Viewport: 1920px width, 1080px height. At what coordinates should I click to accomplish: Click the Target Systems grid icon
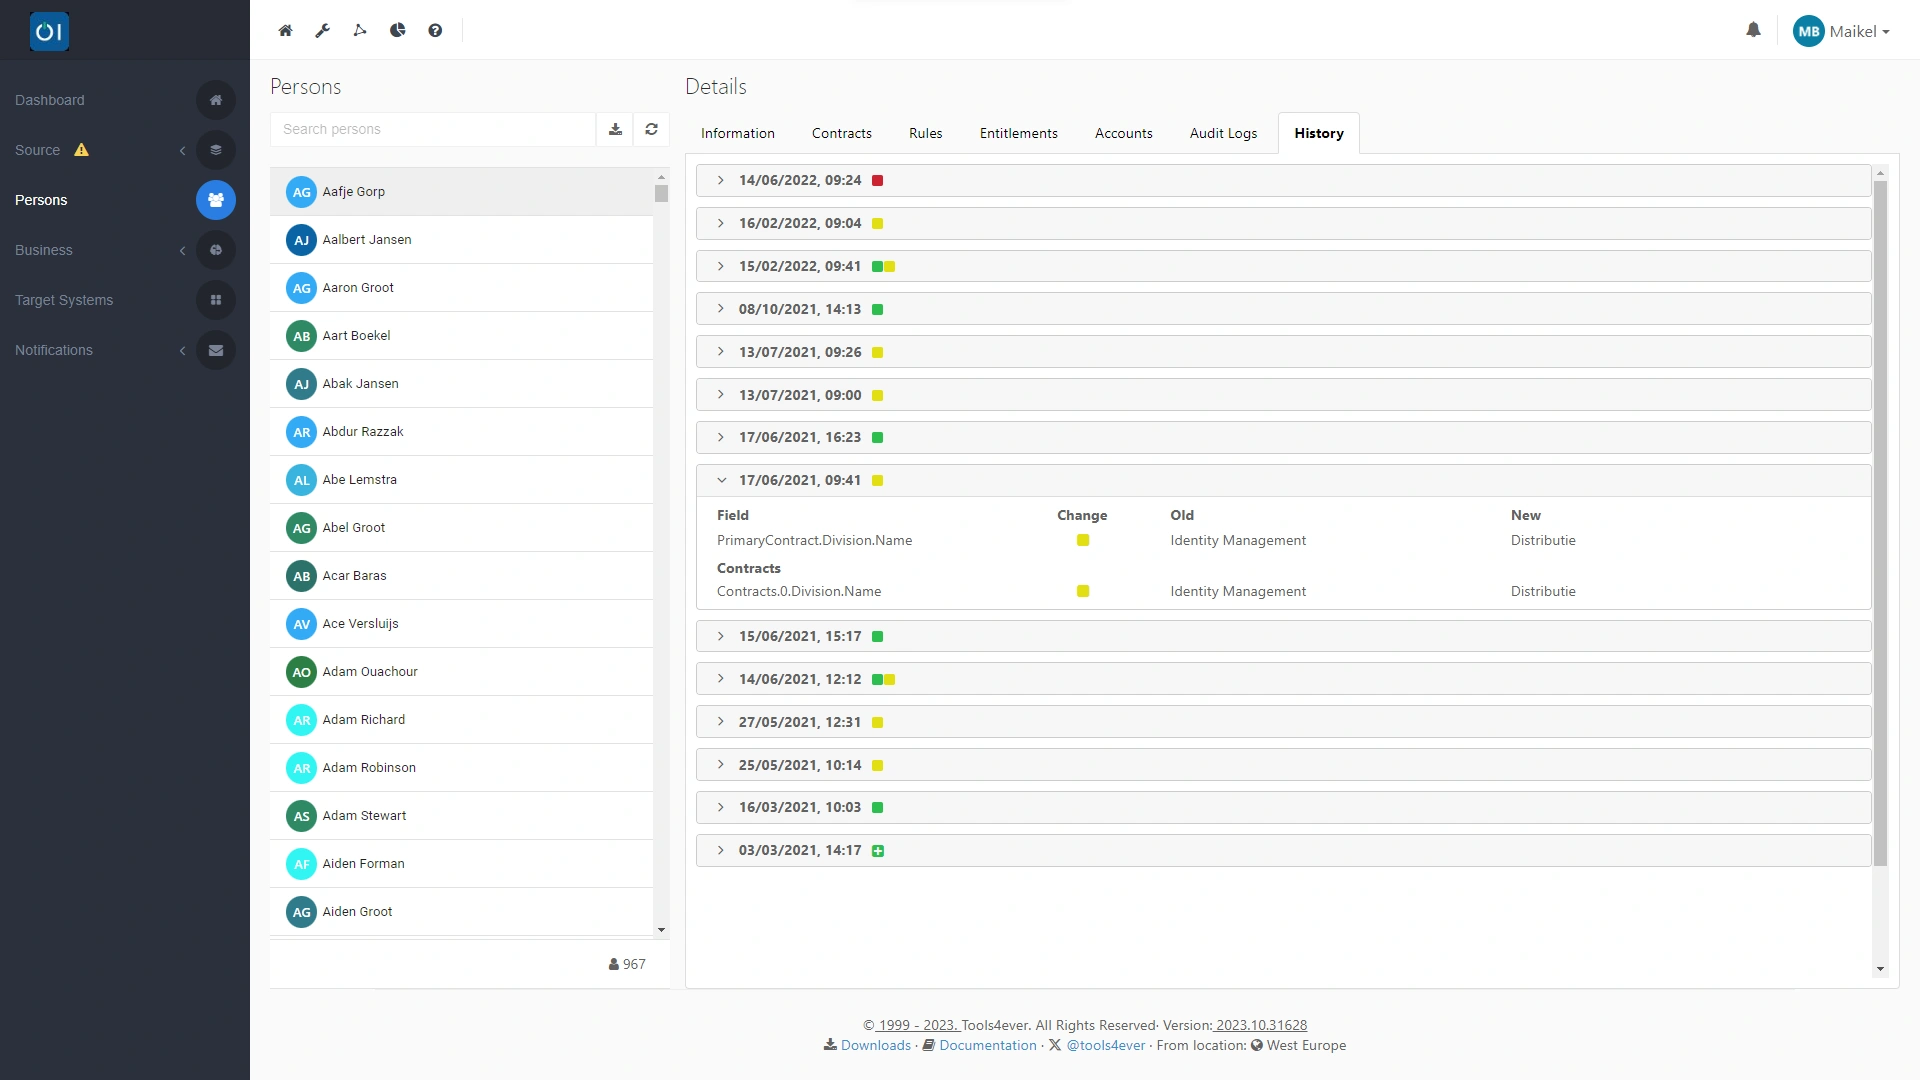tap(216, 300)
